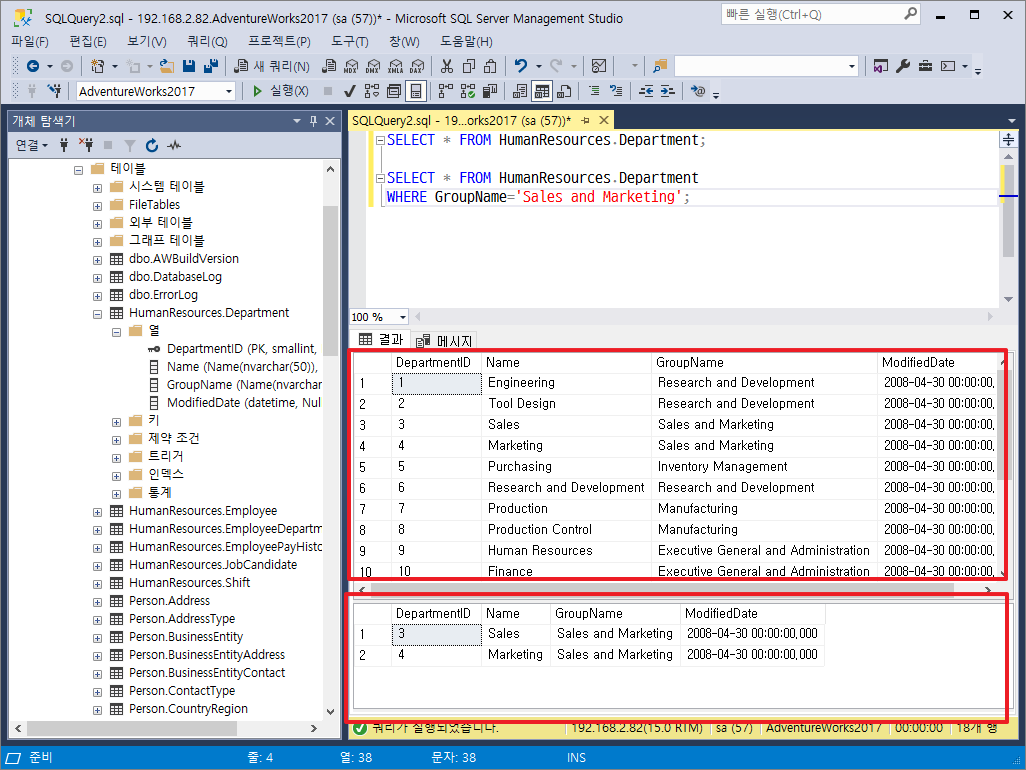The height and width of the screenshot is (770, 1026).
Task: Open the 도구(T) menu
Action: click(349, 42)
